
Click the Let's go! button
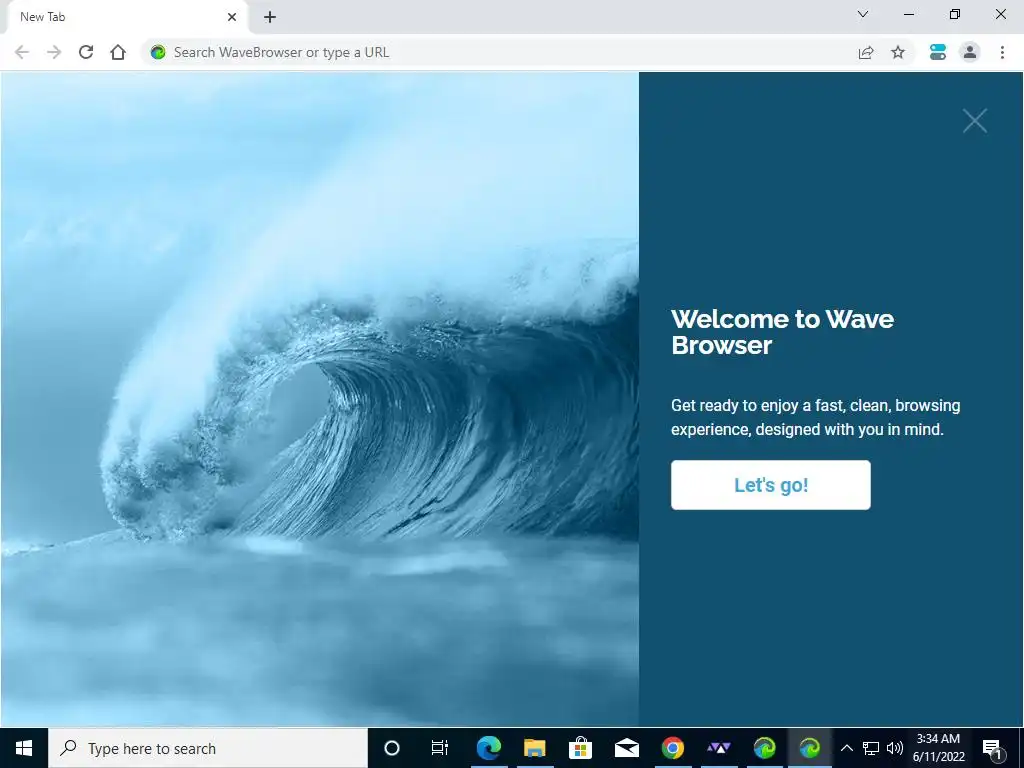[x=771, y=485]
